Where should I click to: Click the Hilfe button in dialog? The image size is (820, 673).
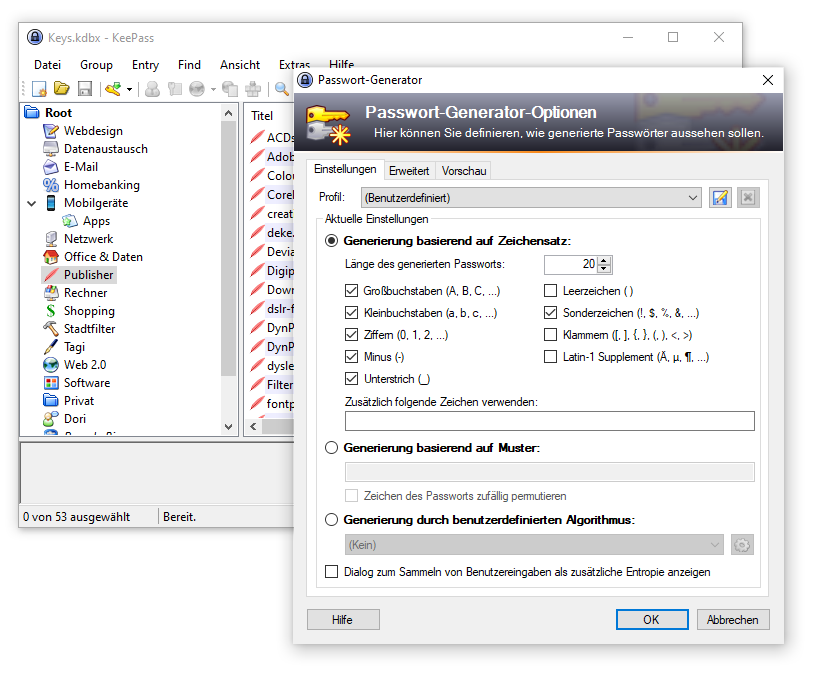pos(343,620)
